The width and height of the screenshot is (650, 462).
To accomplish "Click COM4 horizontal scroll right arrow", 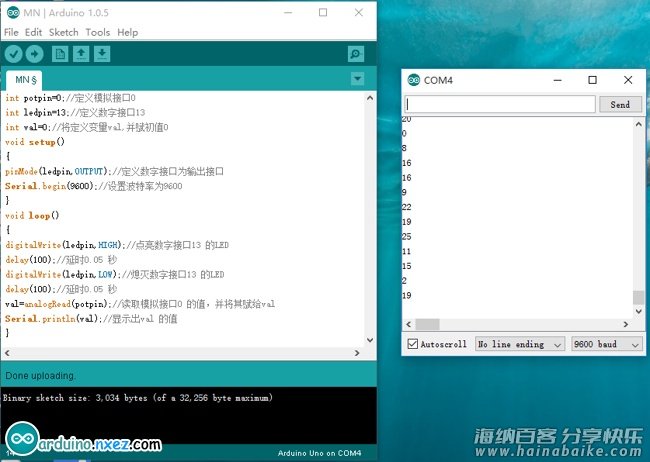I will (x=626, y=324).
